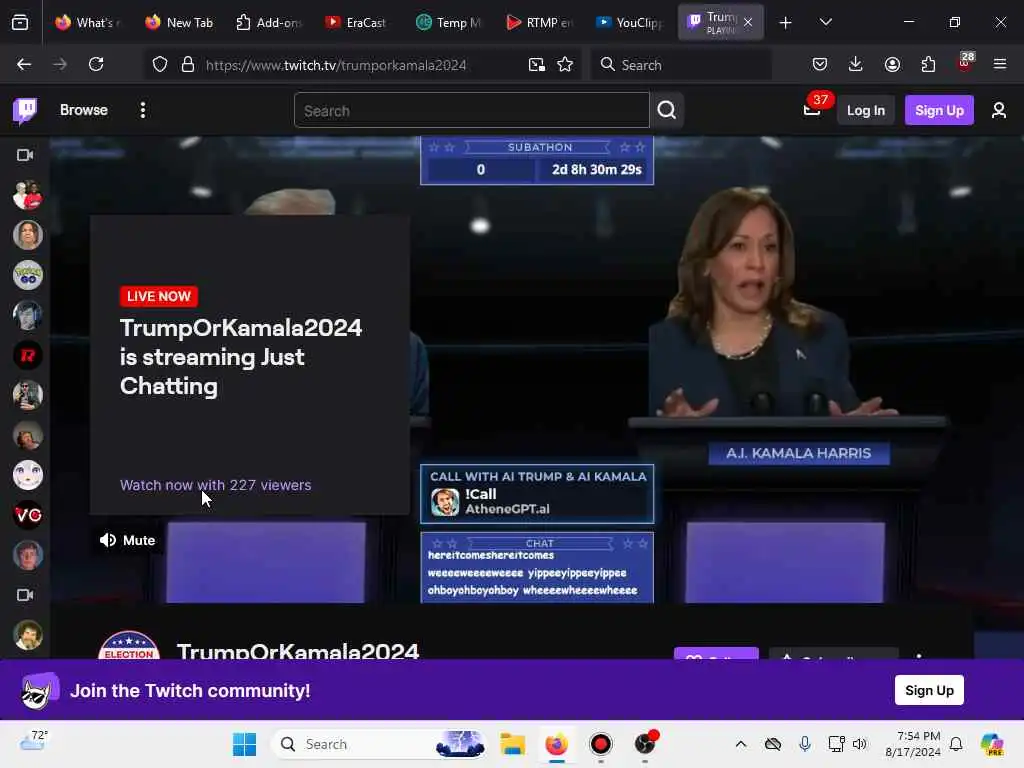1024x768 pixels.
Task: Bookmark this page with star icon
Action: point(565,65)
